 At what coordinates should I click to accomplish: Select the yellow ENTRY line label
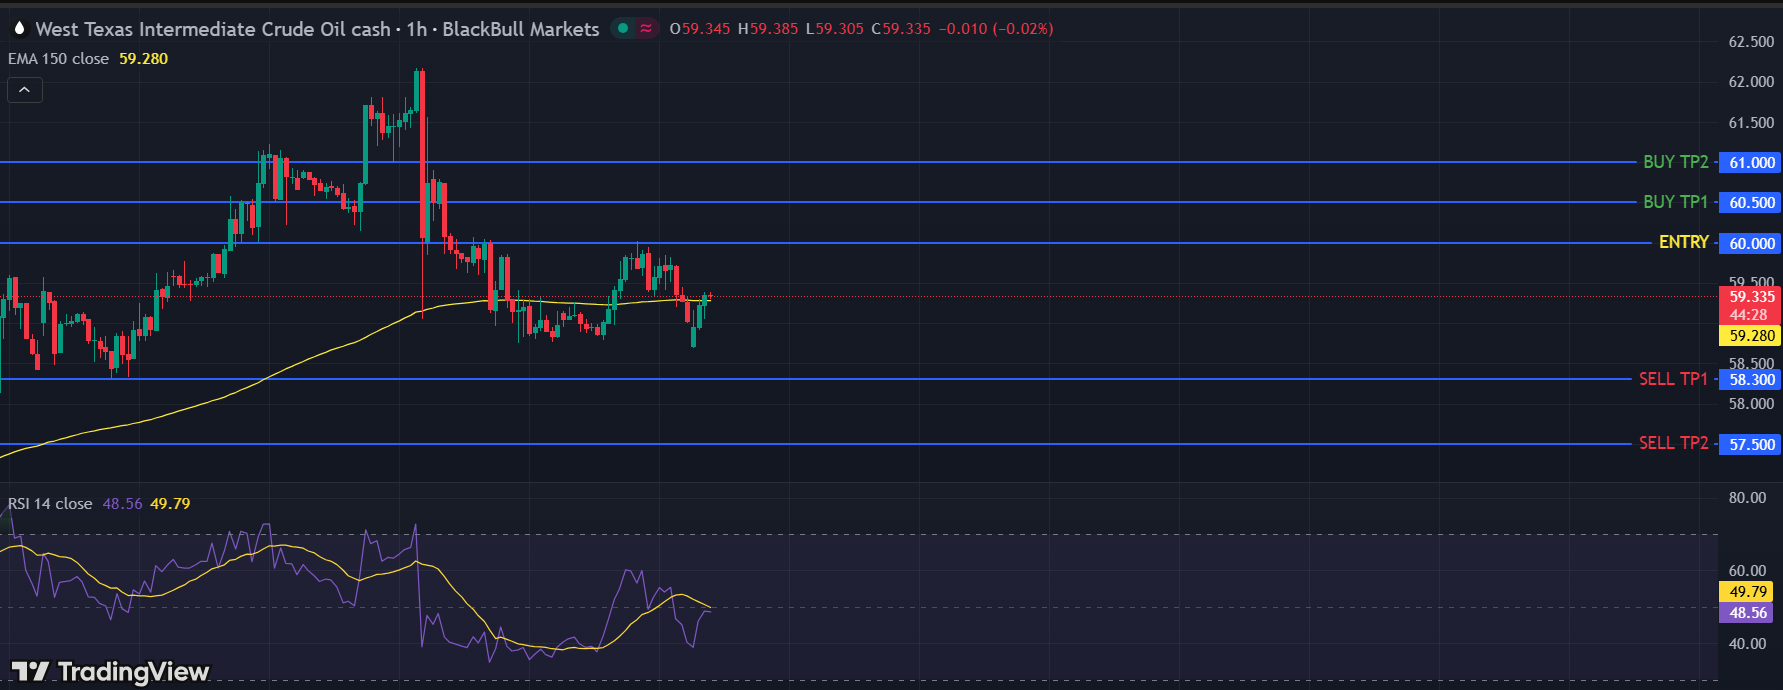(1683, 243)
